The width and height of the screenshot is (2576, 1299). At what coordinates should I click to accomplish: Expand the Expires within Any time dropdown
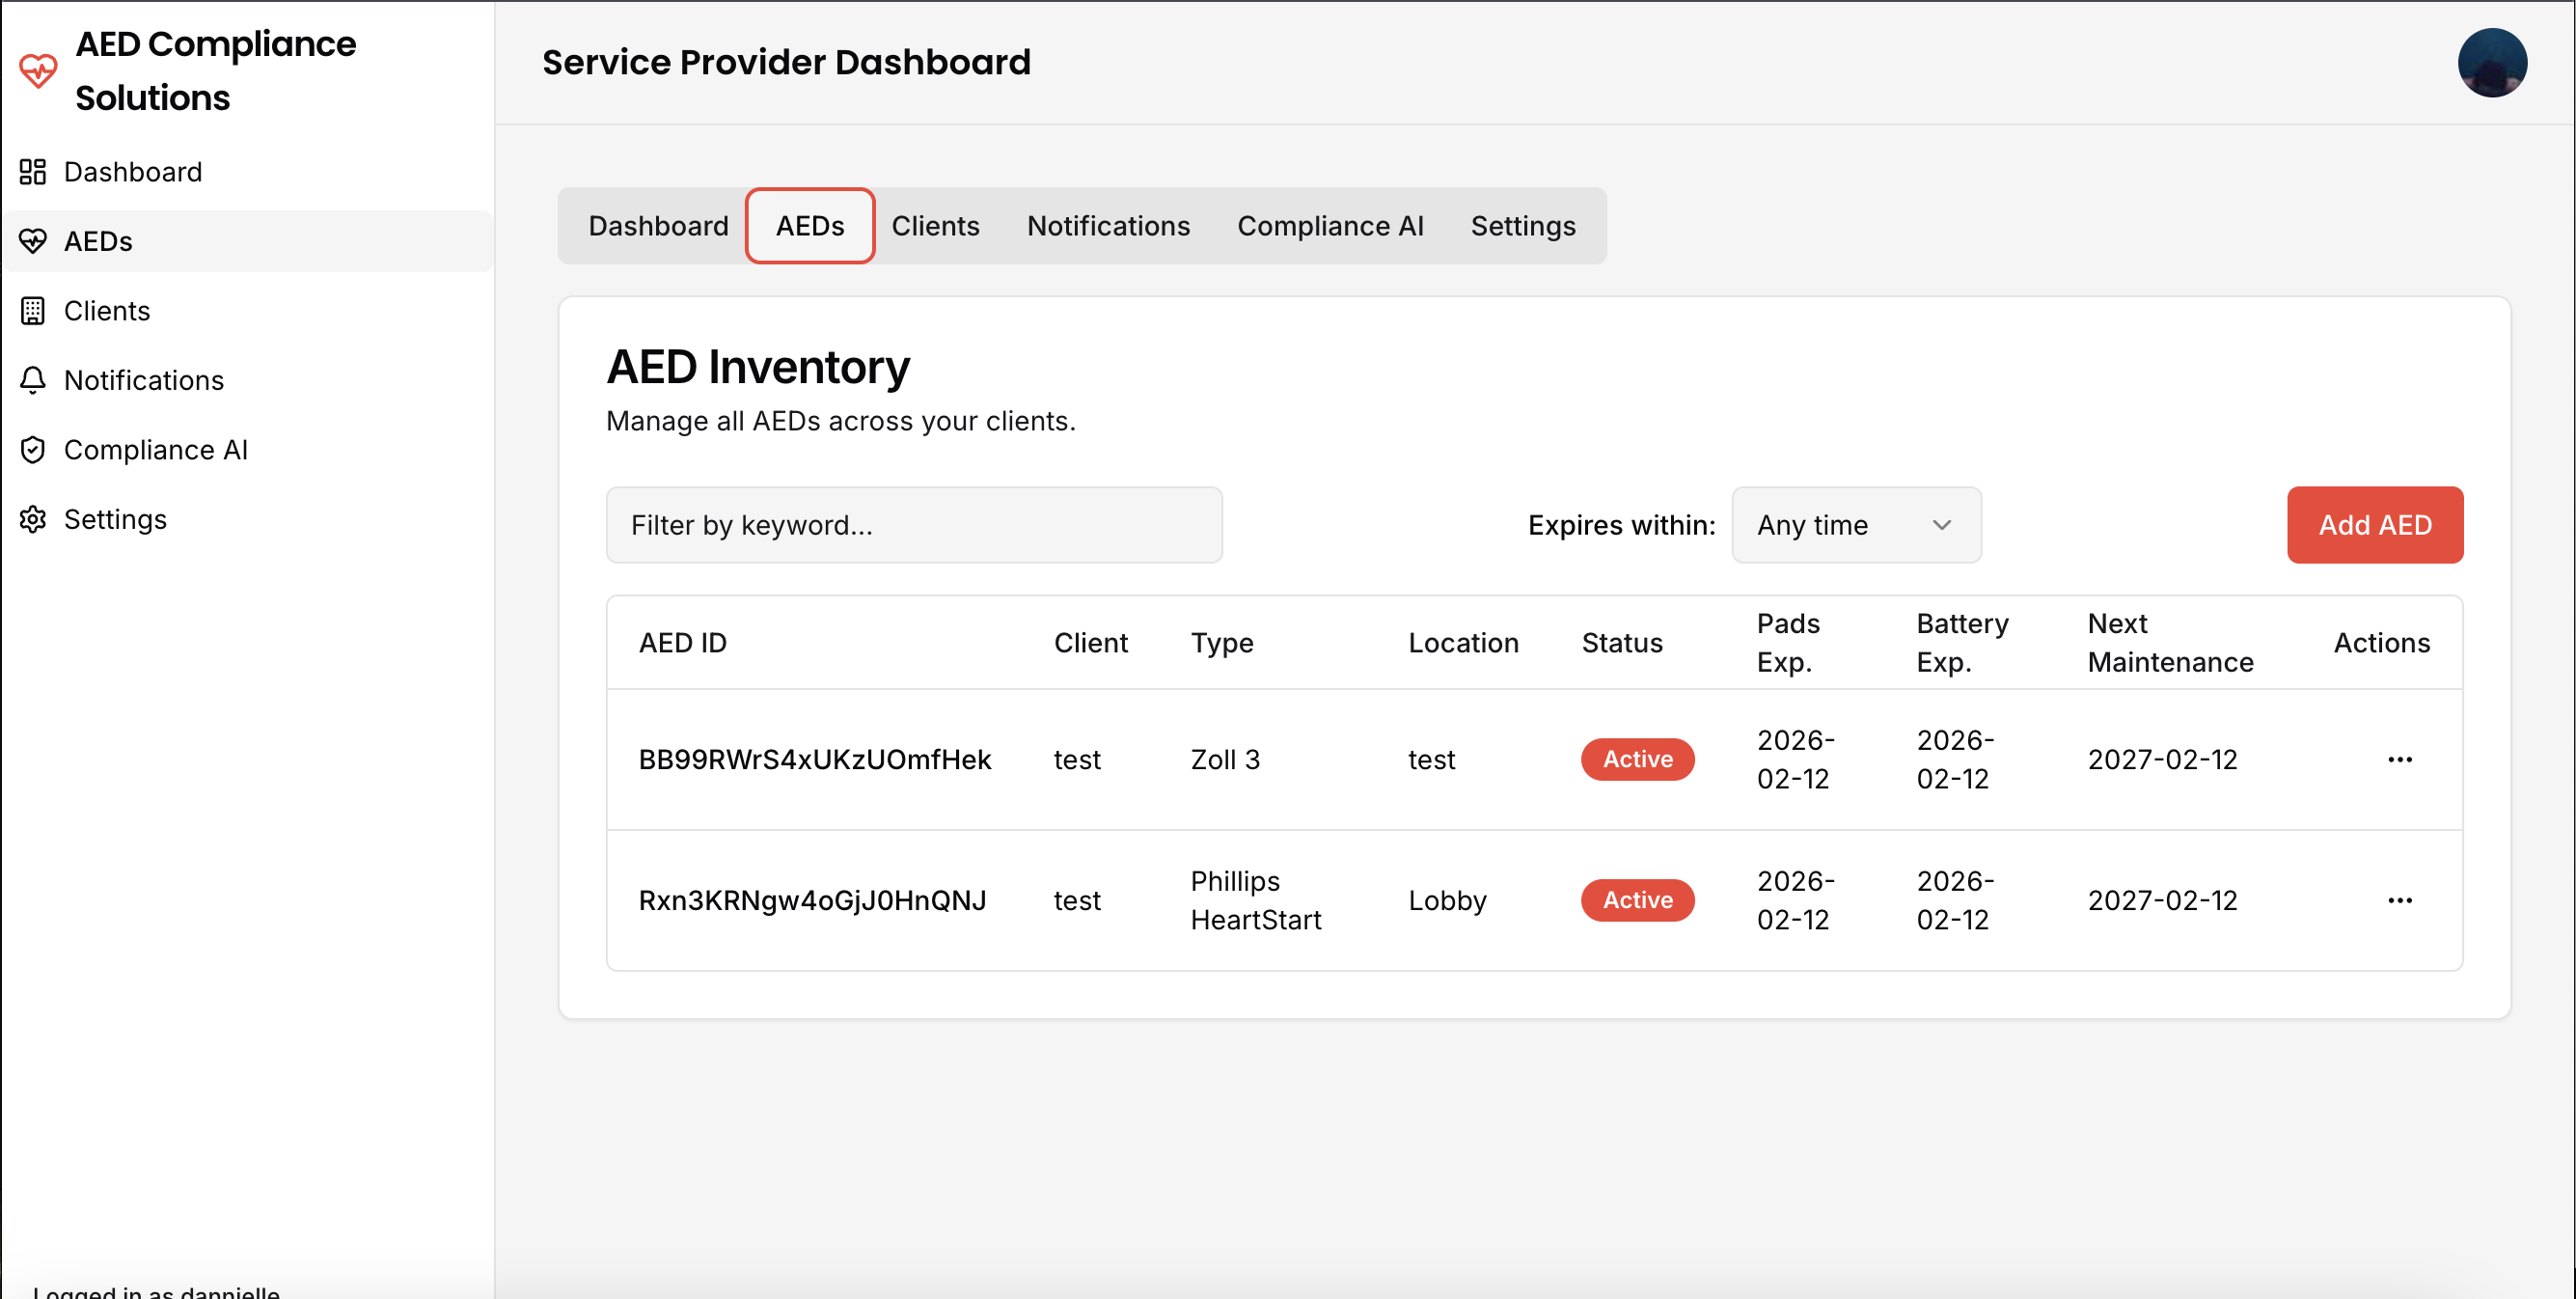[1856, 525]
